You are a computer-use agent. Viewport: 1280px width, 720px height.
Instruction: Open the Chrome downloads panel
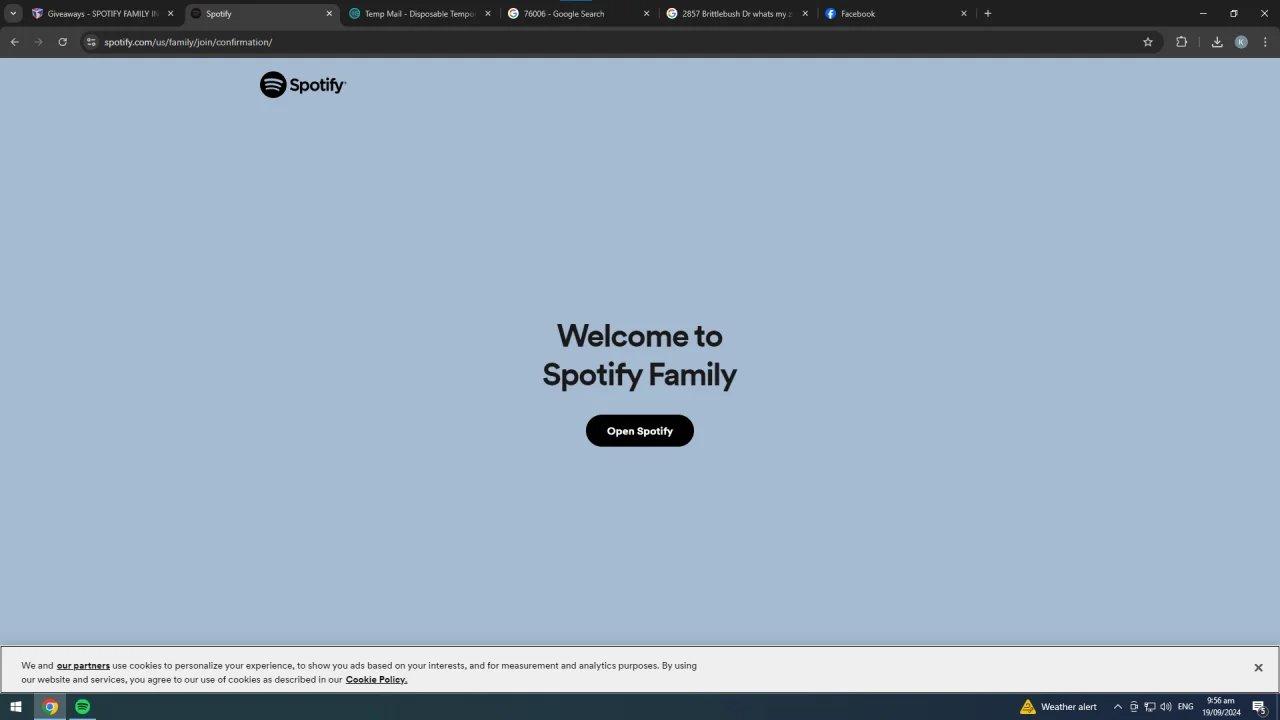pos(1217,42)
